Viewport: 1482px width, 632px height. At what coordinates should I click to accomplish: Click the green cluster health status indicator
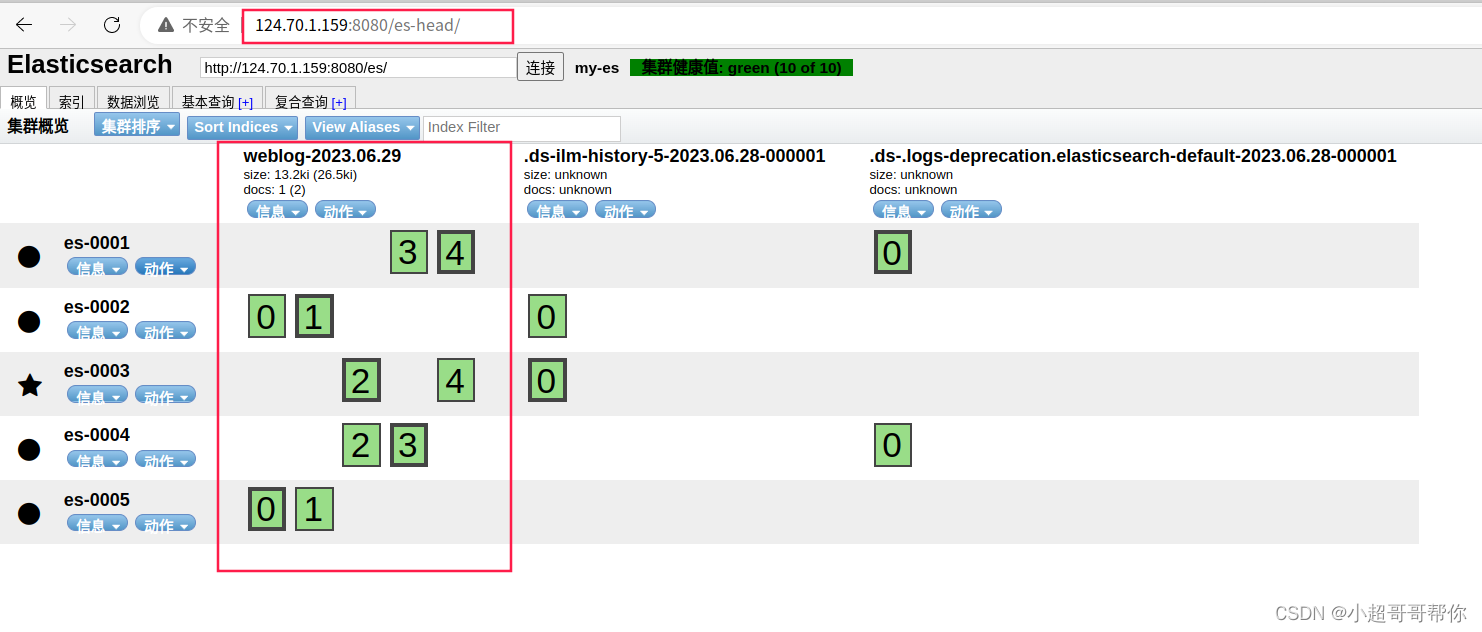click(741, 67)
